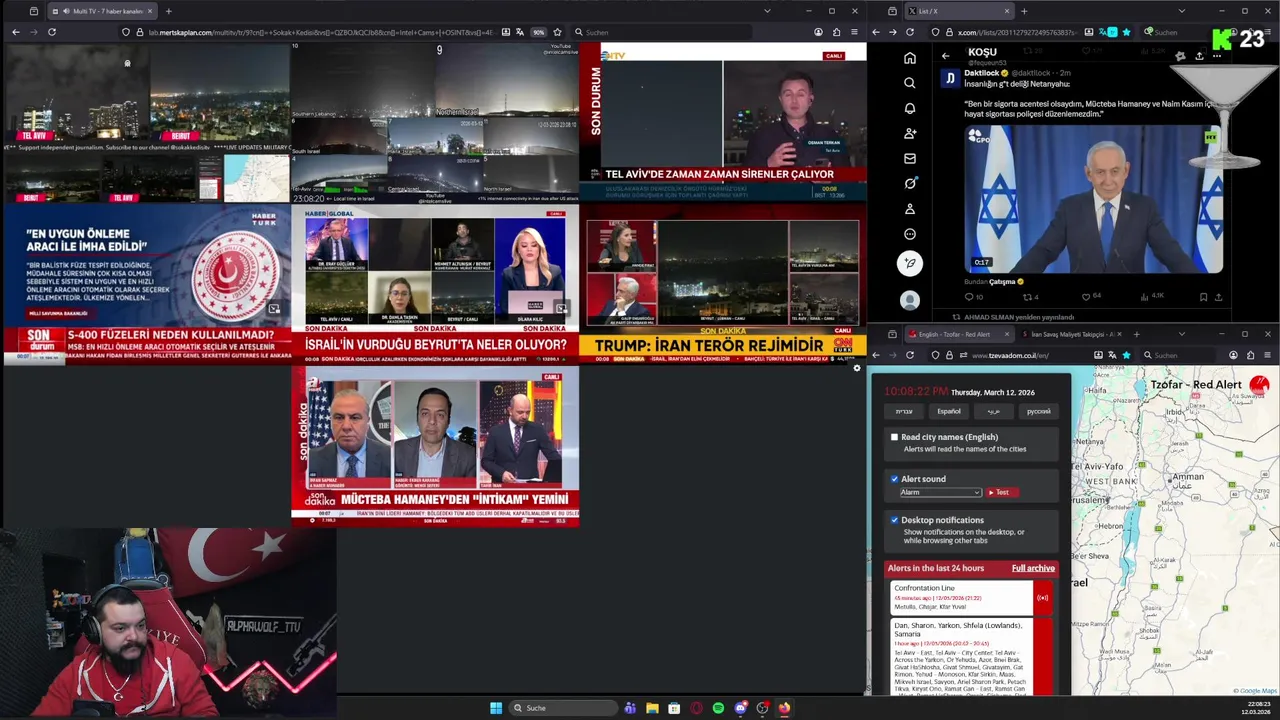Screen dimensions: 1280x720
Task: Share the Daktilock post
Action: click(x=1220, y=297)
